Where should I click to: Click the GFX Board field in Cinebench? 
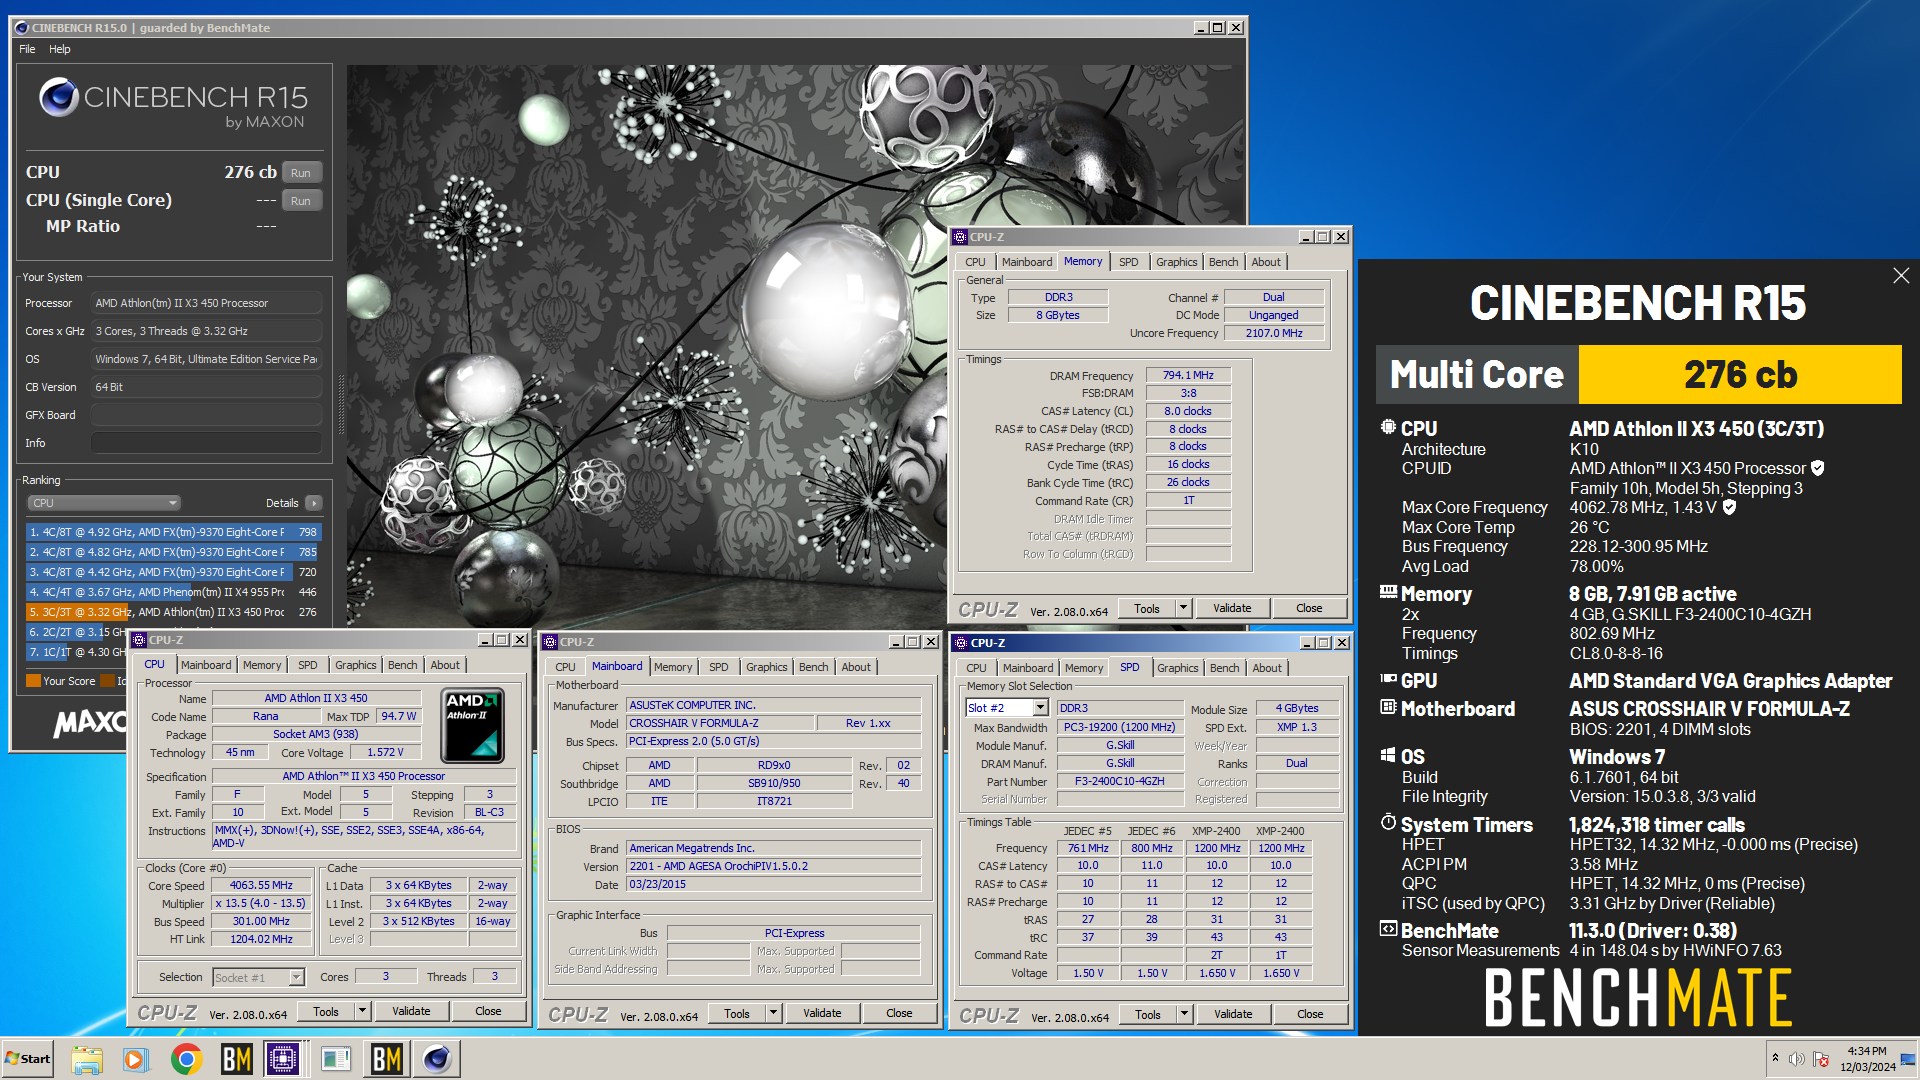206,415
